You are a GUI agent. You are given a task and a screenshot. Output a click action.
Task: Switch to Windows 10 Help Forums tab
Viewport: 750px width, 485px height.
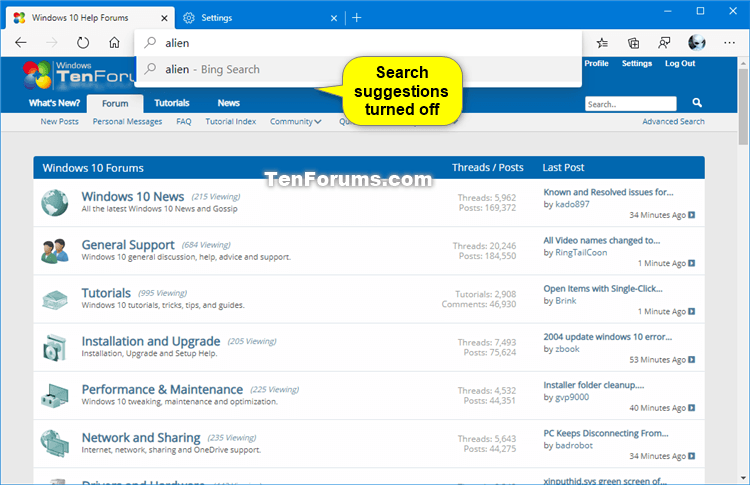(90, 18)
